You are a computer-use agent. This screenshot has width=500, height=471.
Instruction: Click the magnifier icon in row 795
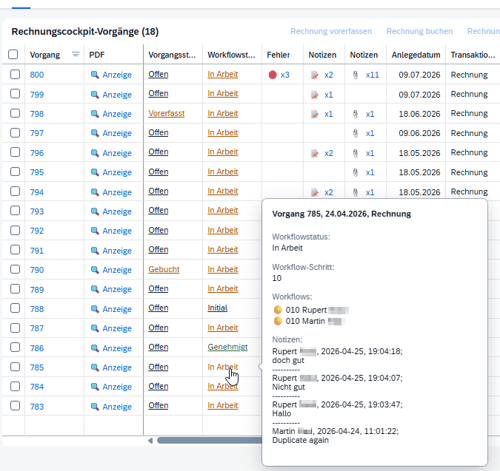coord(95,172)
